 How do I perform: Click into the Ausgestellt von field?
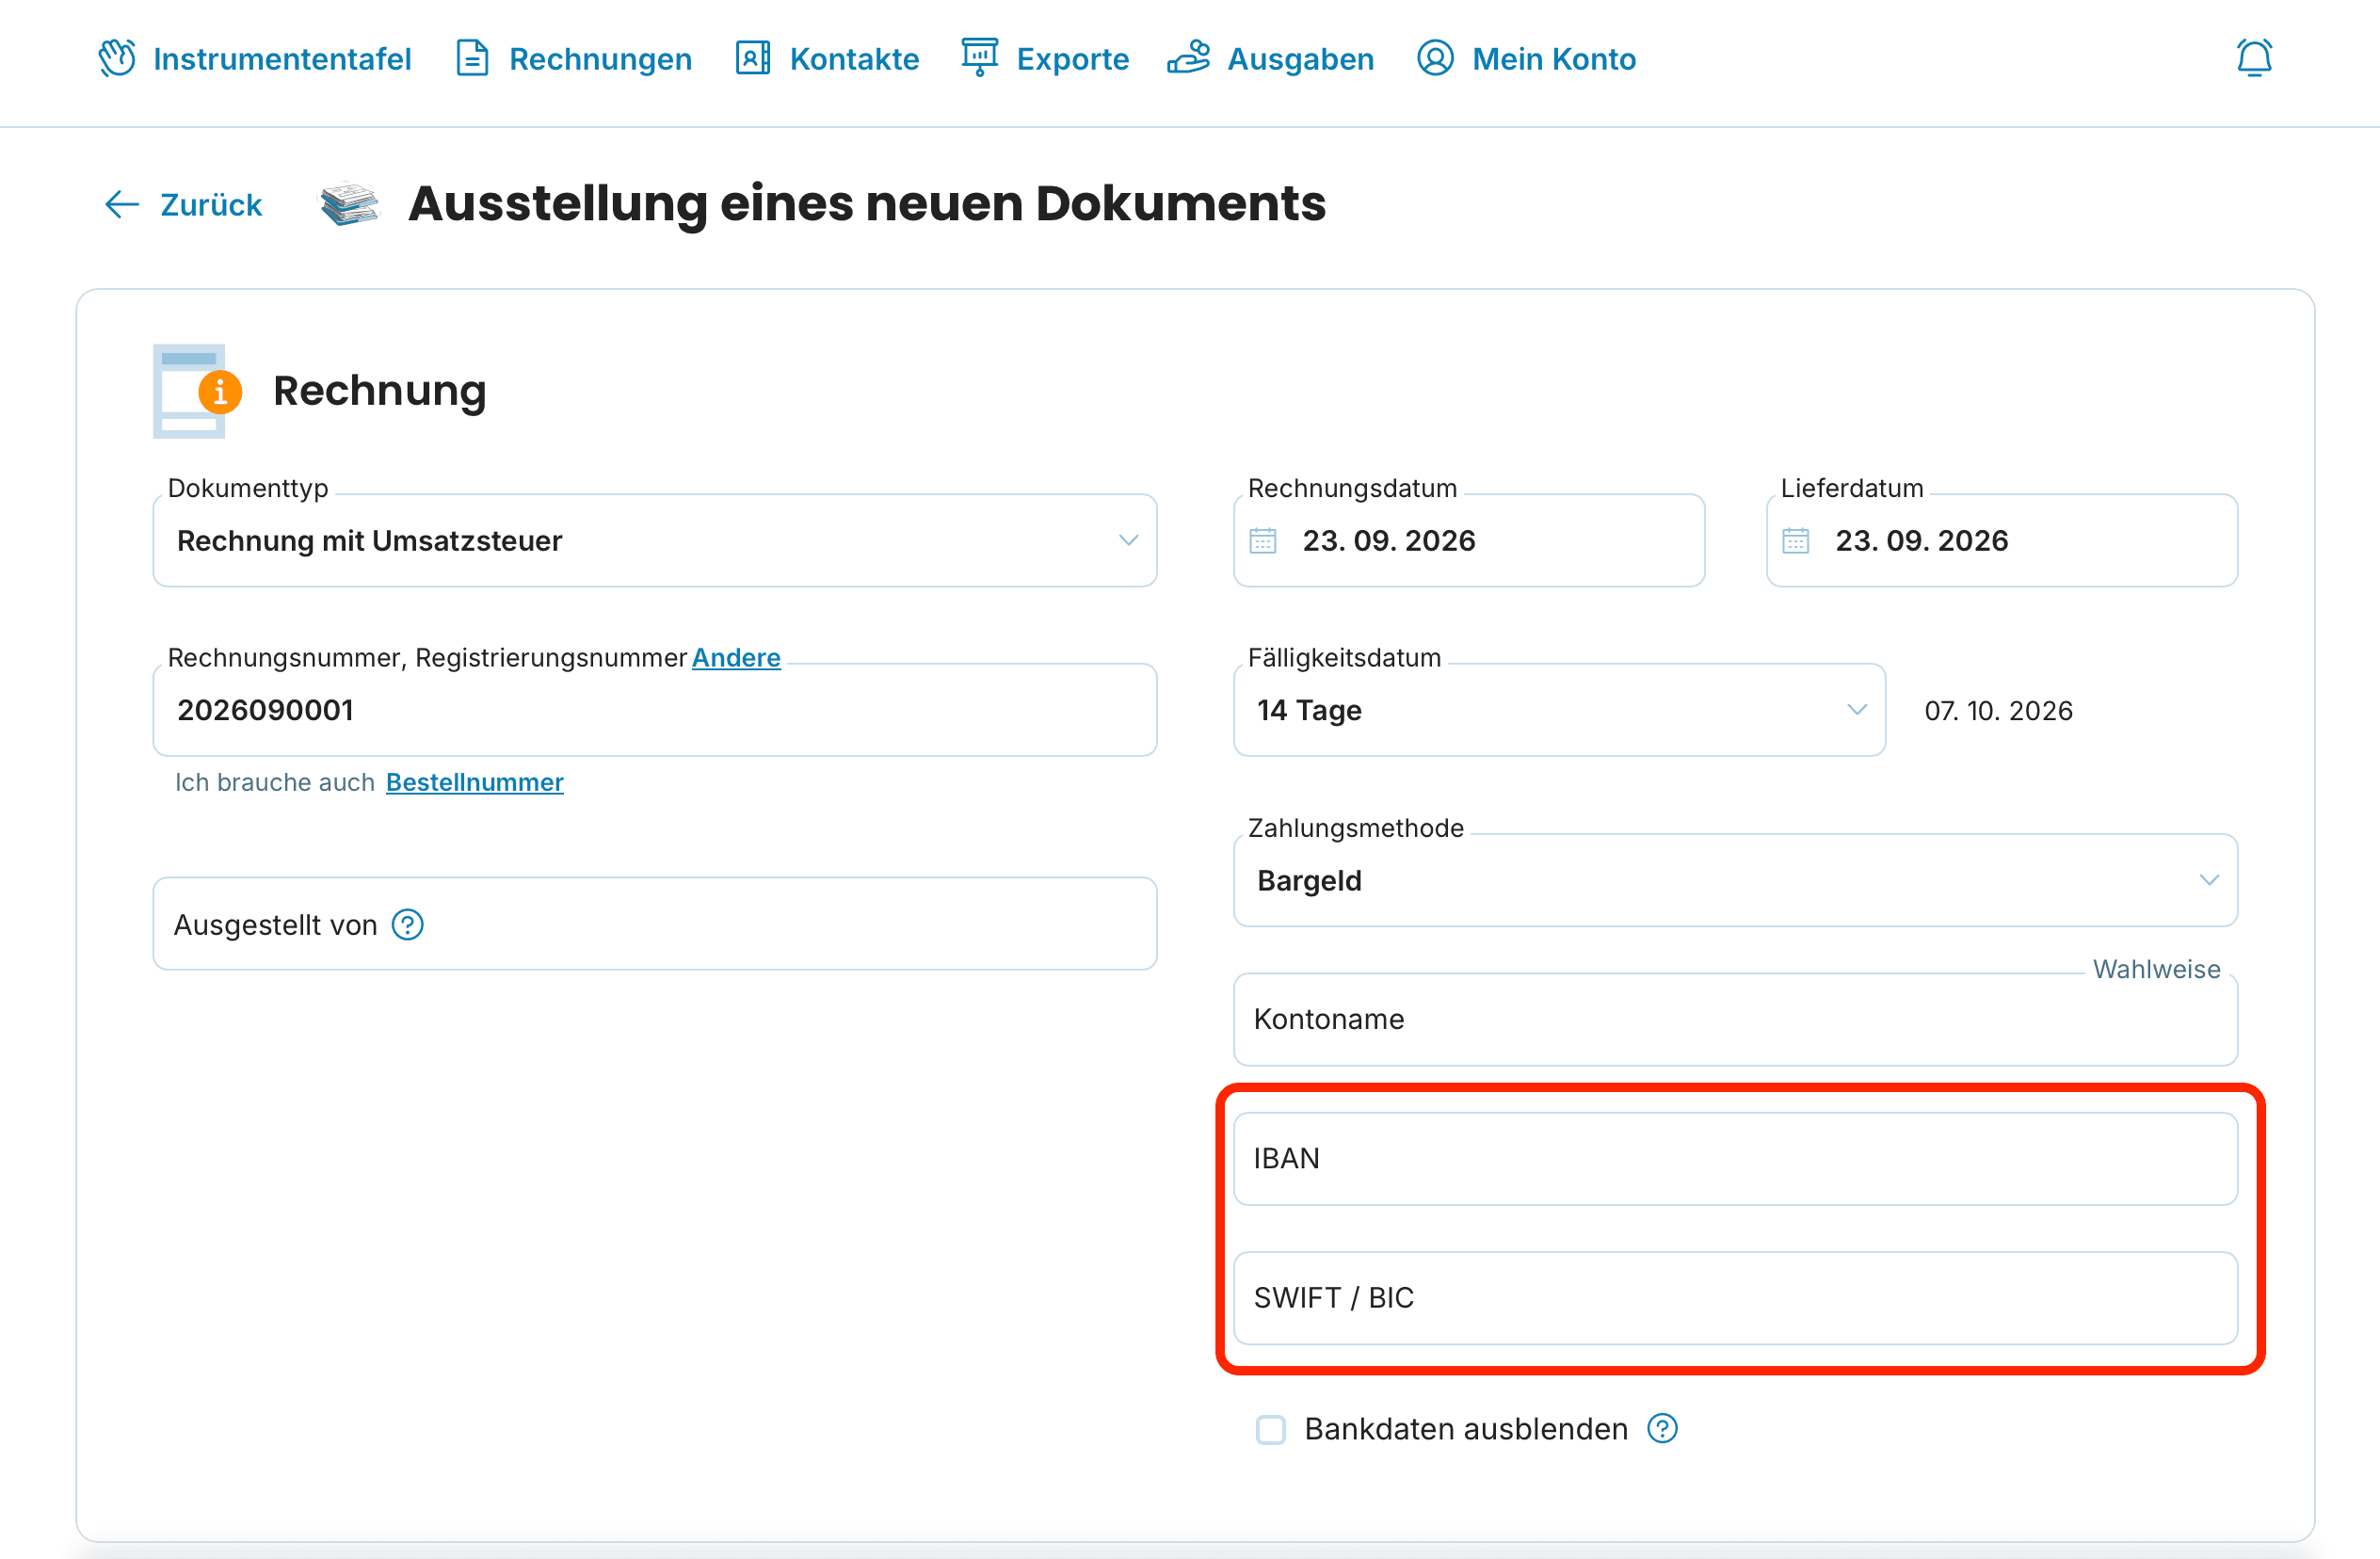click(x=655, y=924)
